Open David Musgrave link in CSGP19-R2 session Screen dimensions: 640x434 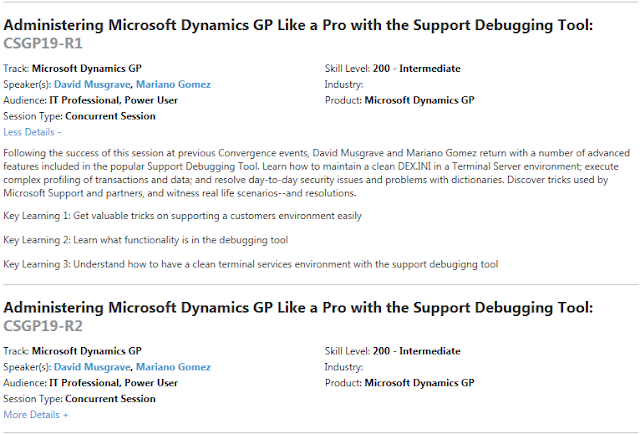pos(92,367)
